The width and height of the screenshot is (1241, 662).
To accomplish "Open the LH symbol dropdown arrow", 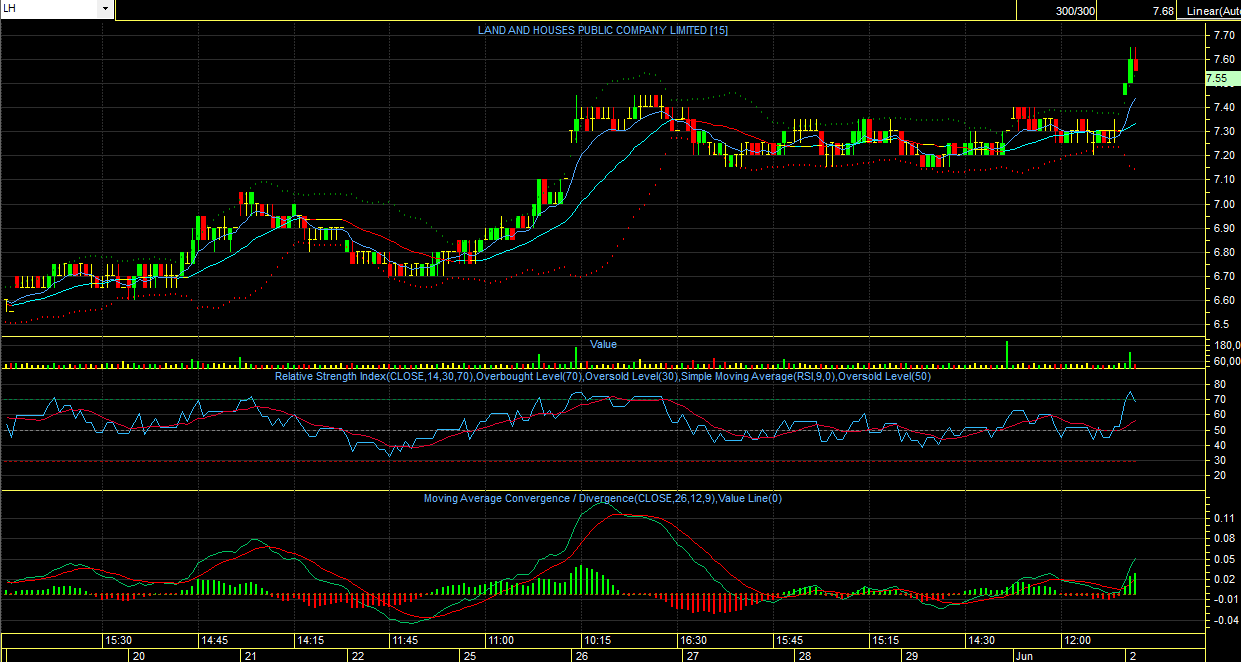I will click(105, 8).
